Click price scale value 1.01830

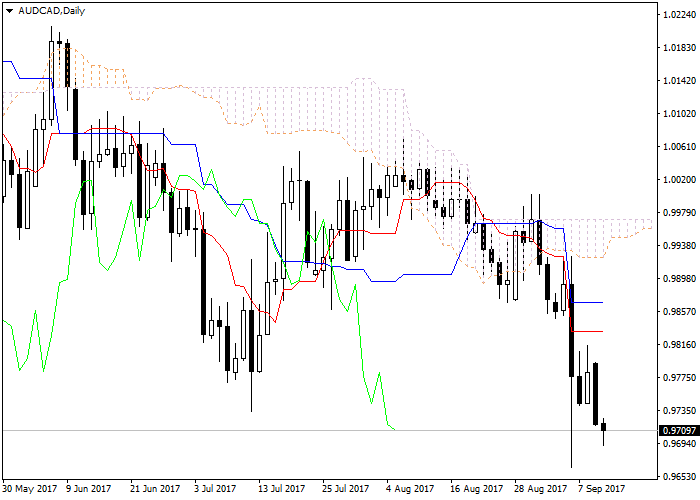pyautogui.click(x=679, y=48)
